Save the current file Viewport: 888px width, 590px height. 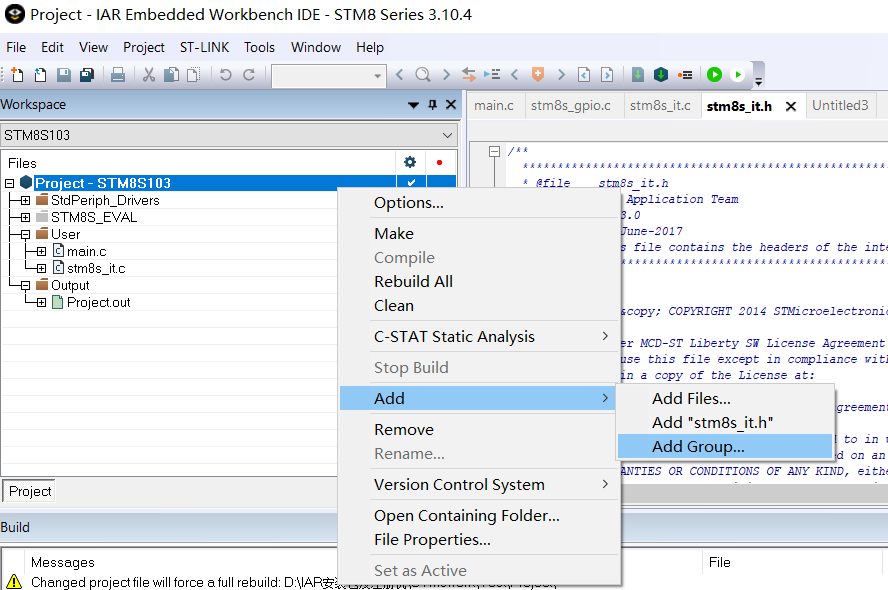[63, 75]
